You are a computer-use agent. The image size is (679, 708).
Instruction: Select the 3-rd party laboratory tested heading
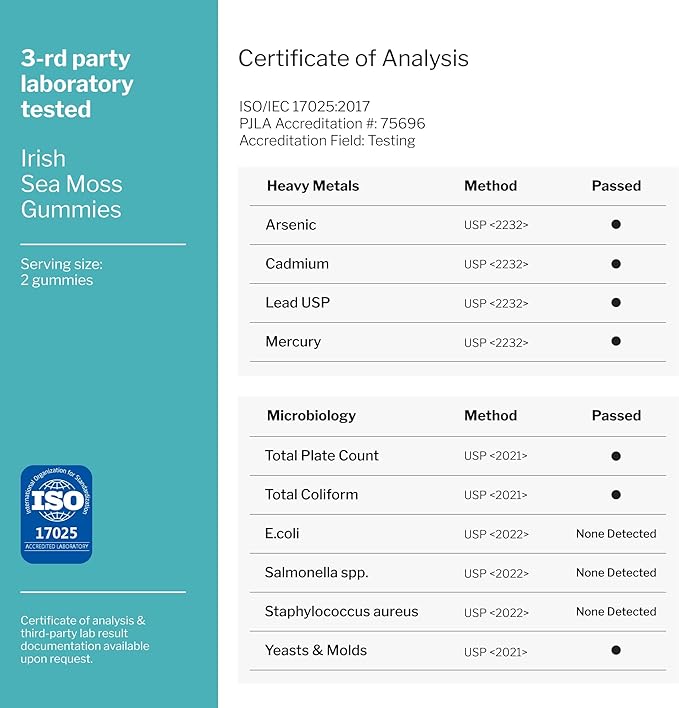point(76,83)
